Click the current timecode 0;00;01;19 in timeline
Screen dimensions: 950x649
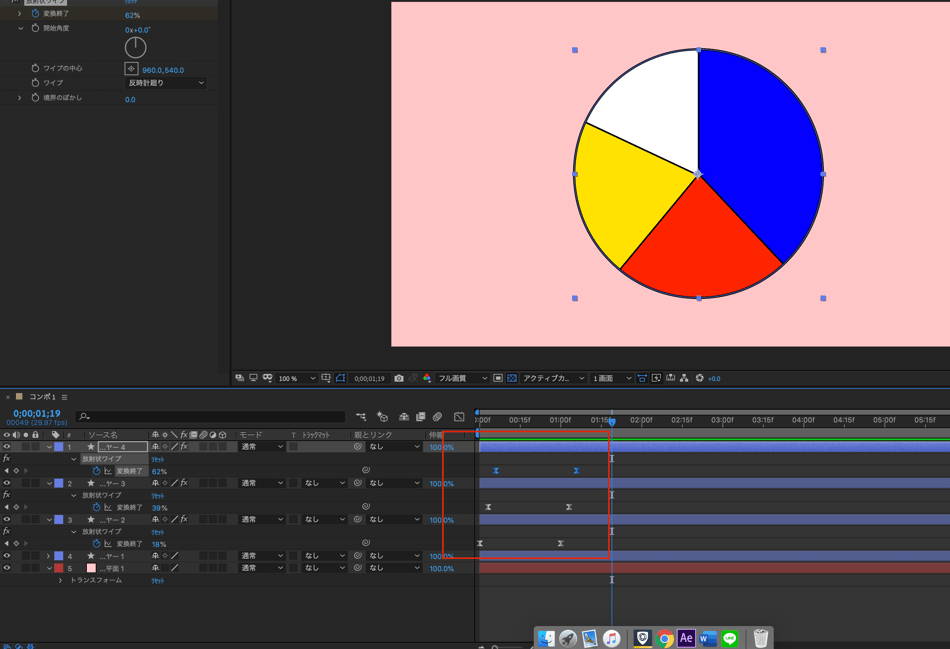pyautogui.click(x=36, y=413)
